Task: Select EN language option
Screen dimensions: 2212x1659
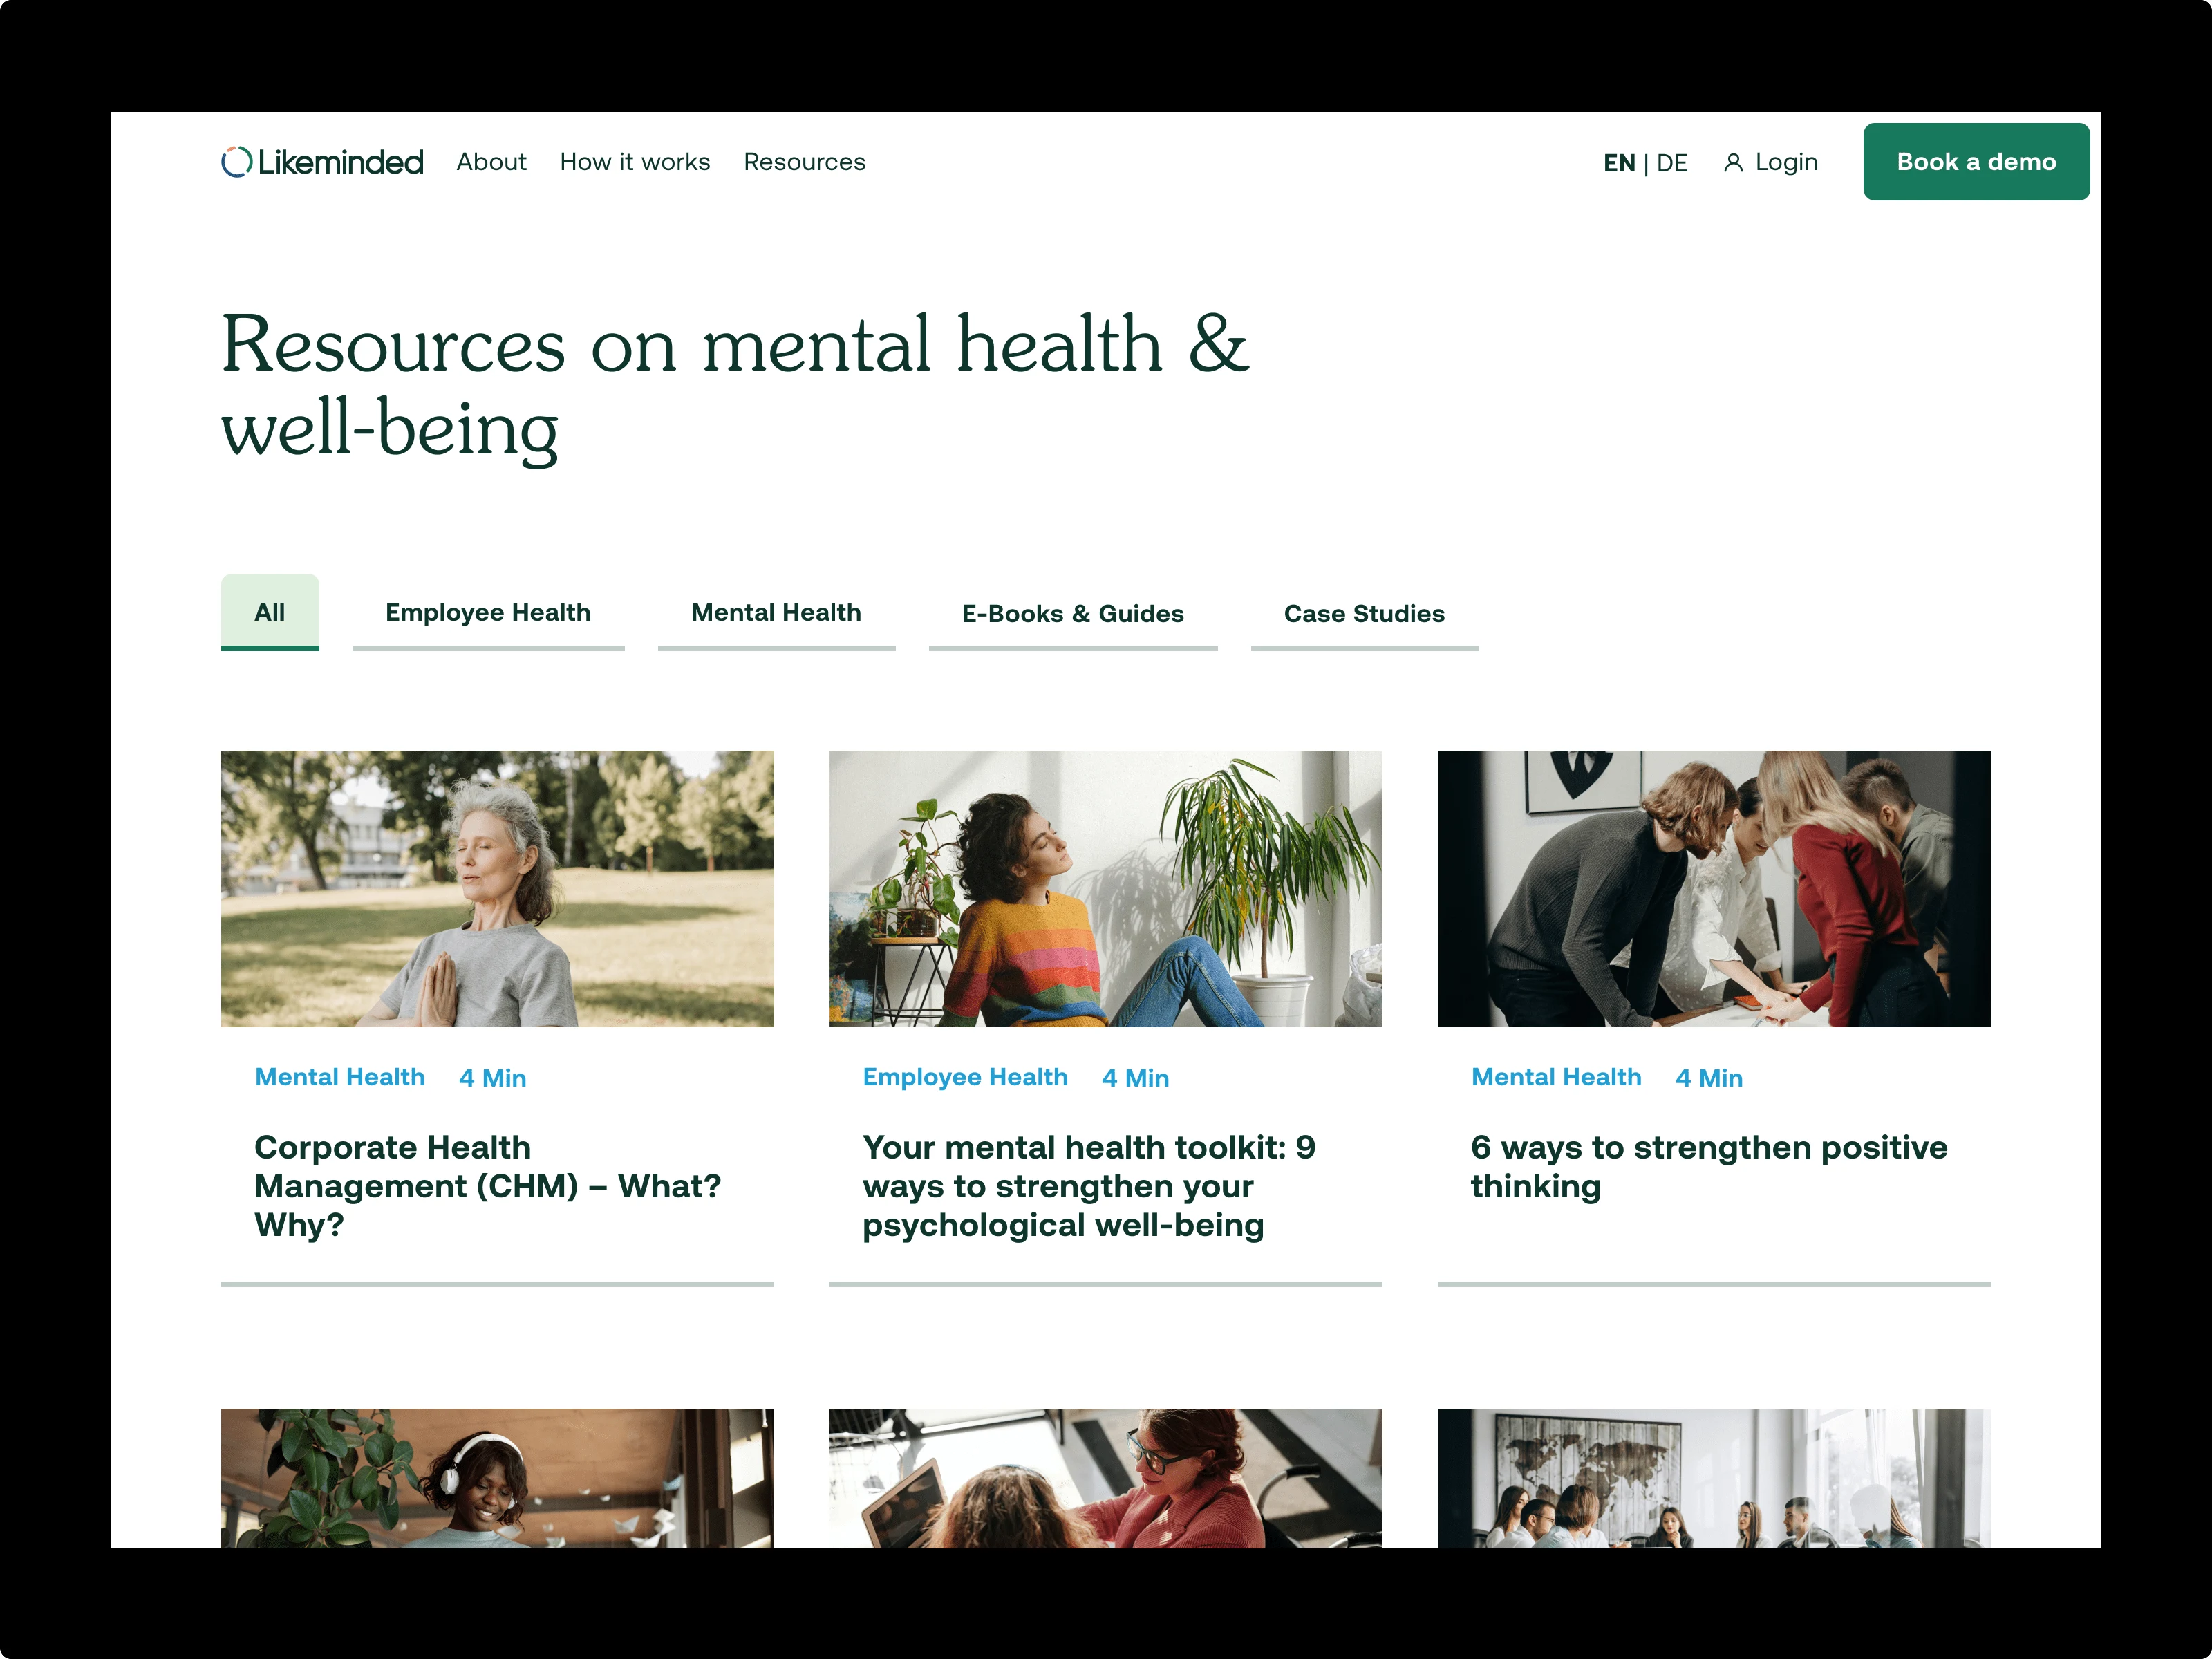Action: 1619,163
